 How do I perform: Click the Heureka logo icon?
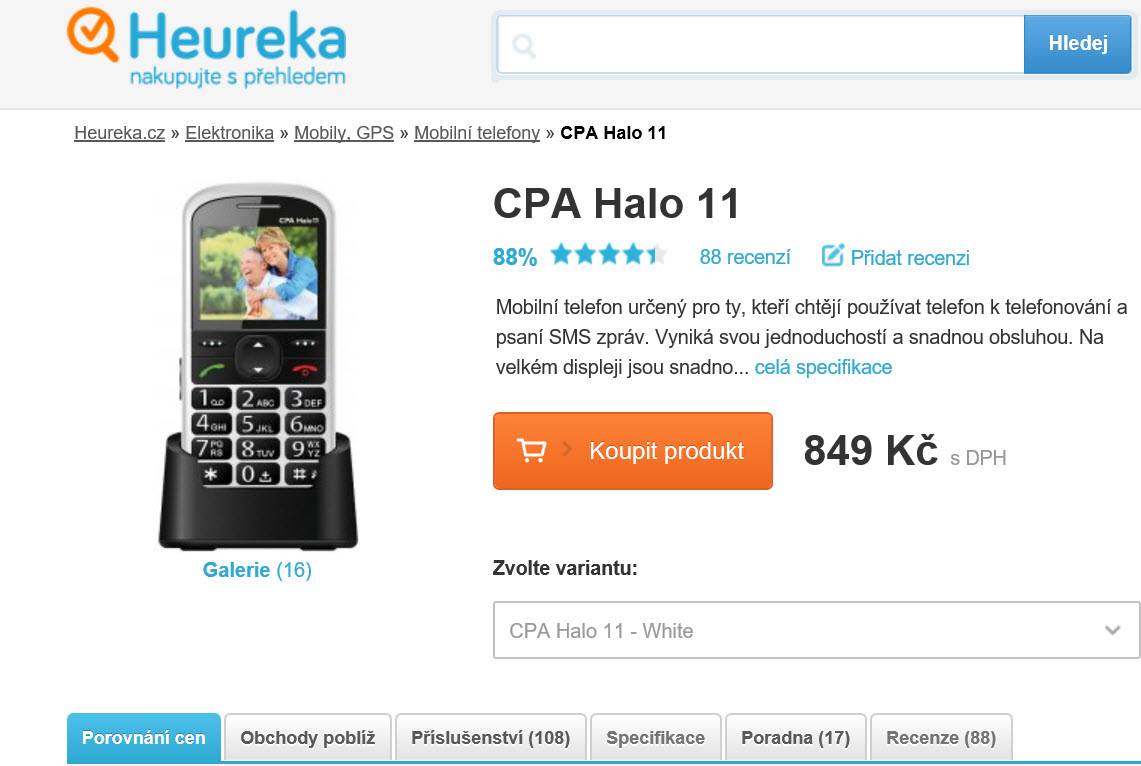(92, 34)
